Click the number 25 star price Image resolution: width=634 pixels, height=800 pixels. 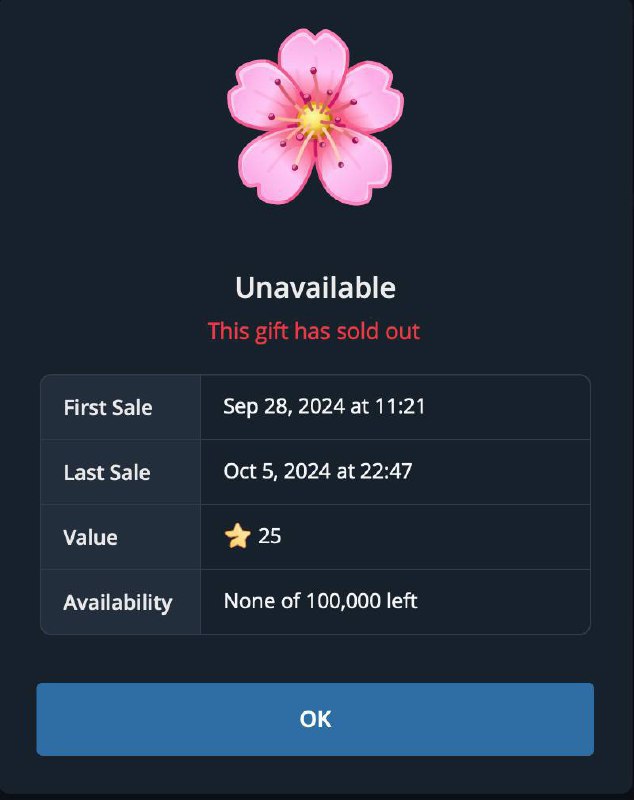(270, 536)
